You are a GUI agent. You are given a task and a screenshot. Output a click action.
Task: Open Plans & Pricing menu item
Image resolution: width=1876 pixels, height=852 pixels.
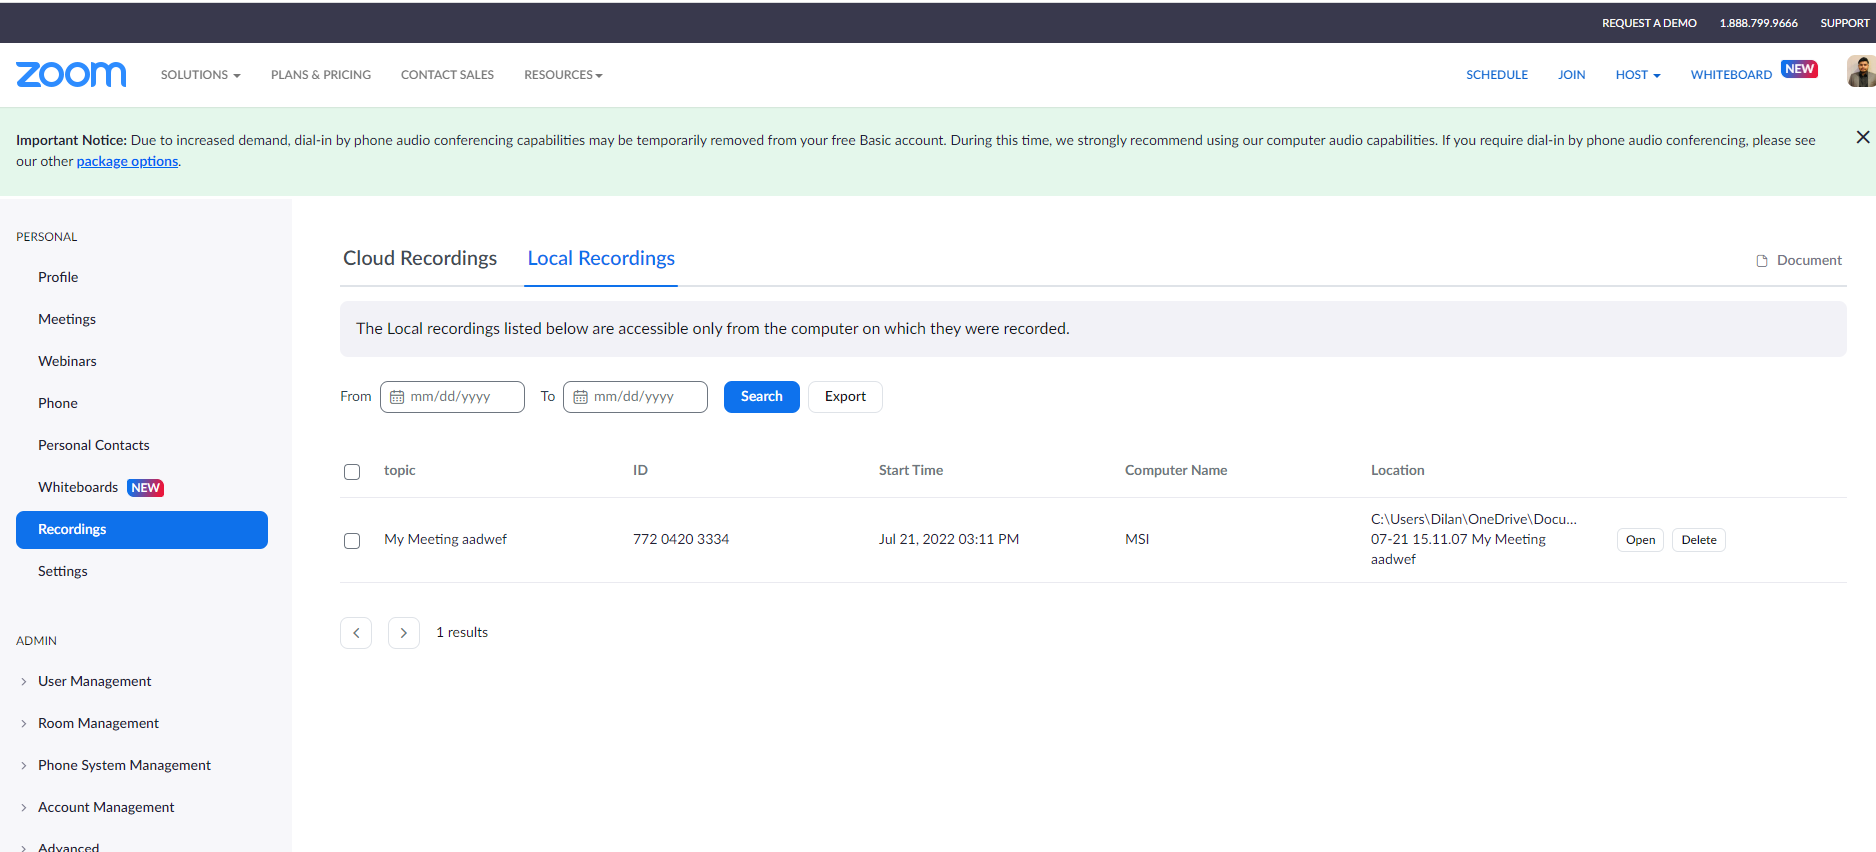click(x=321, y=75)
